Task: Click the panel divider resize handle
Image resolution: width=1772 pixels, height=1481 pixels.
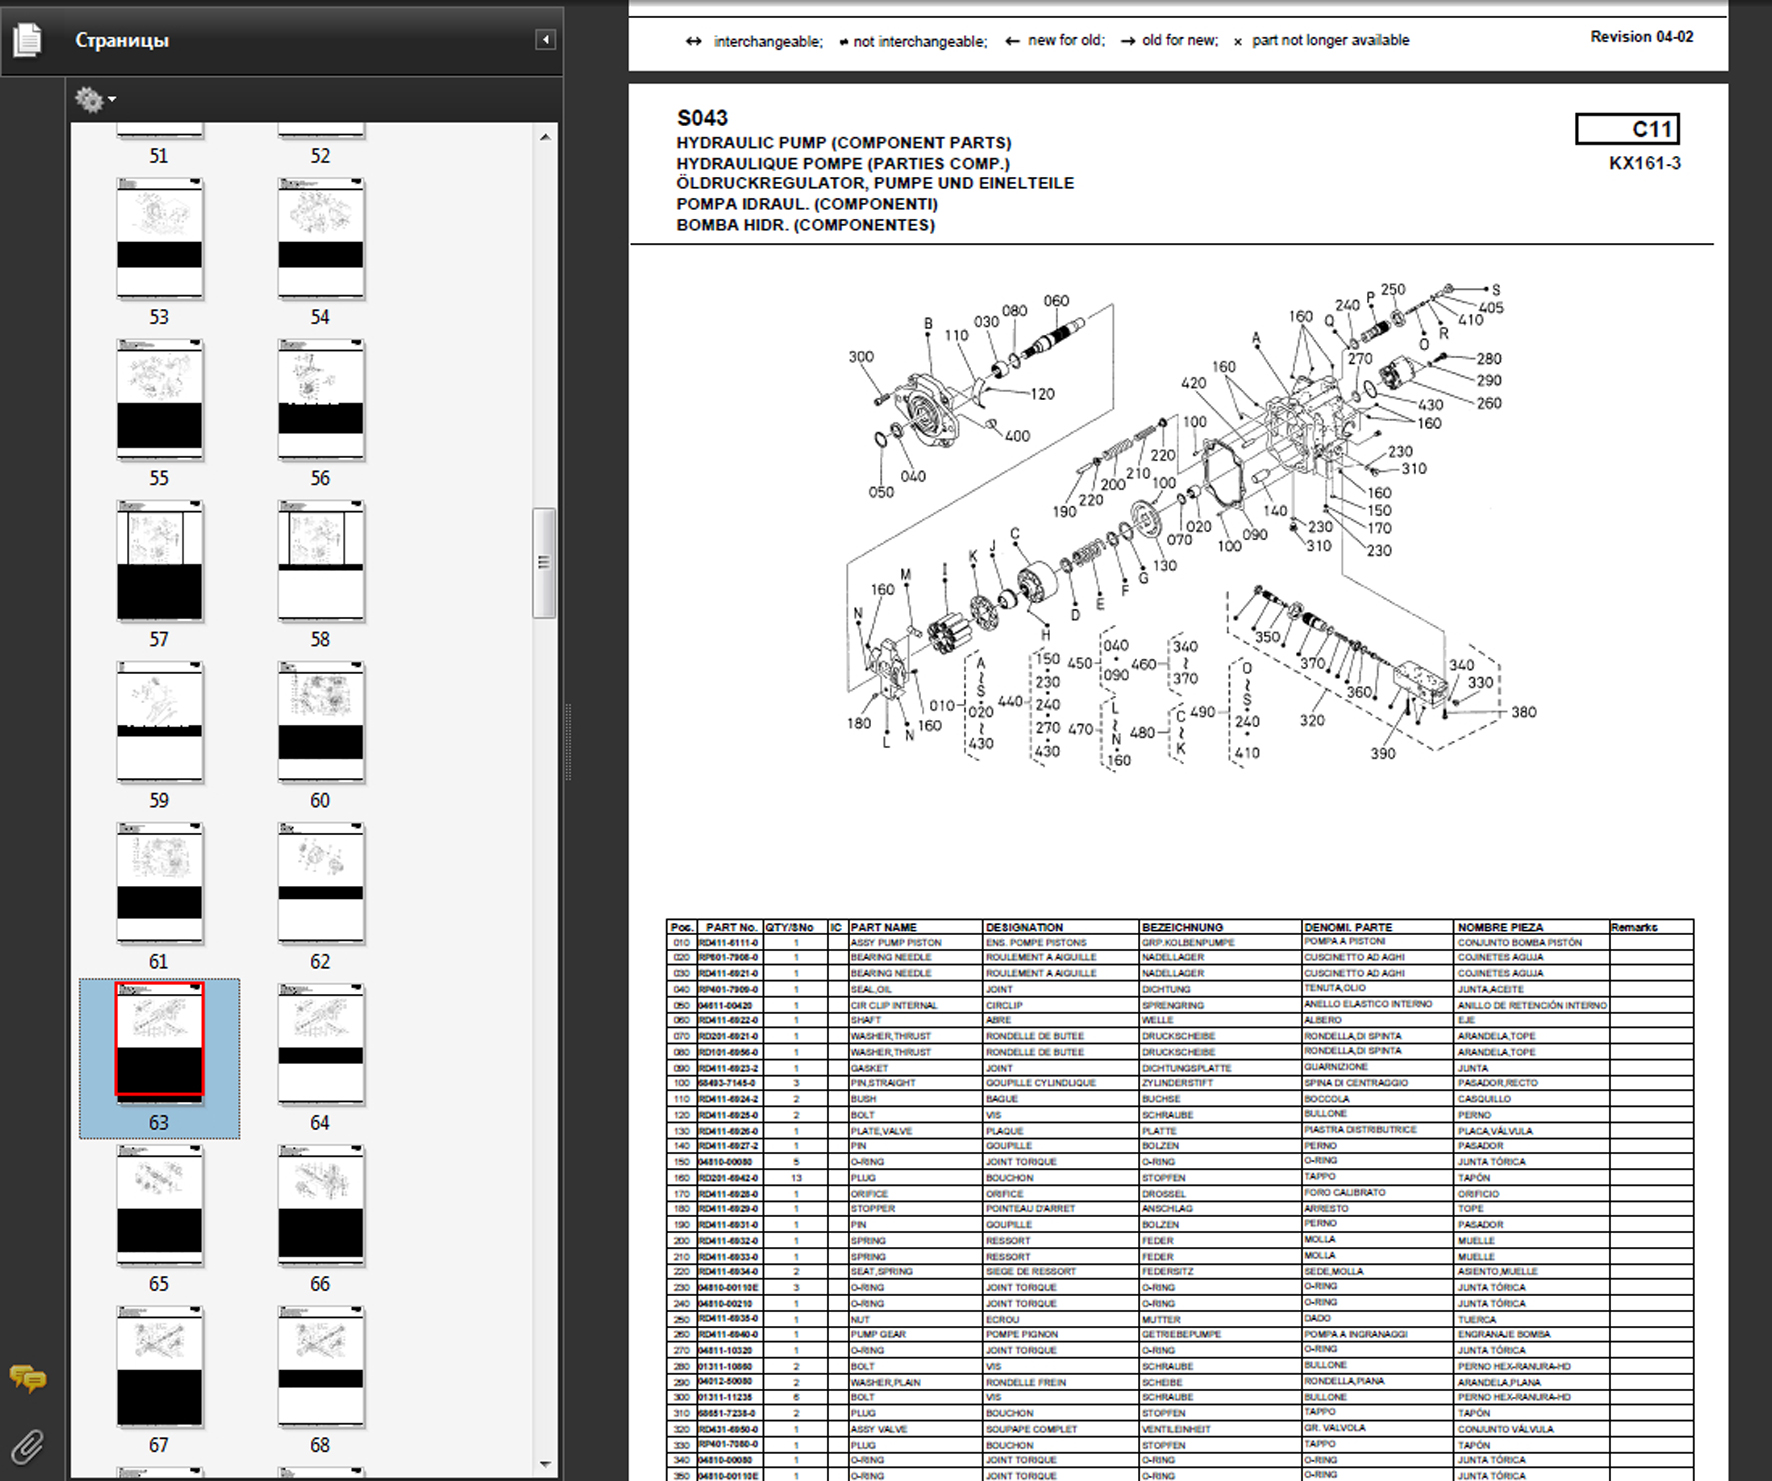Action: [568, 740]
